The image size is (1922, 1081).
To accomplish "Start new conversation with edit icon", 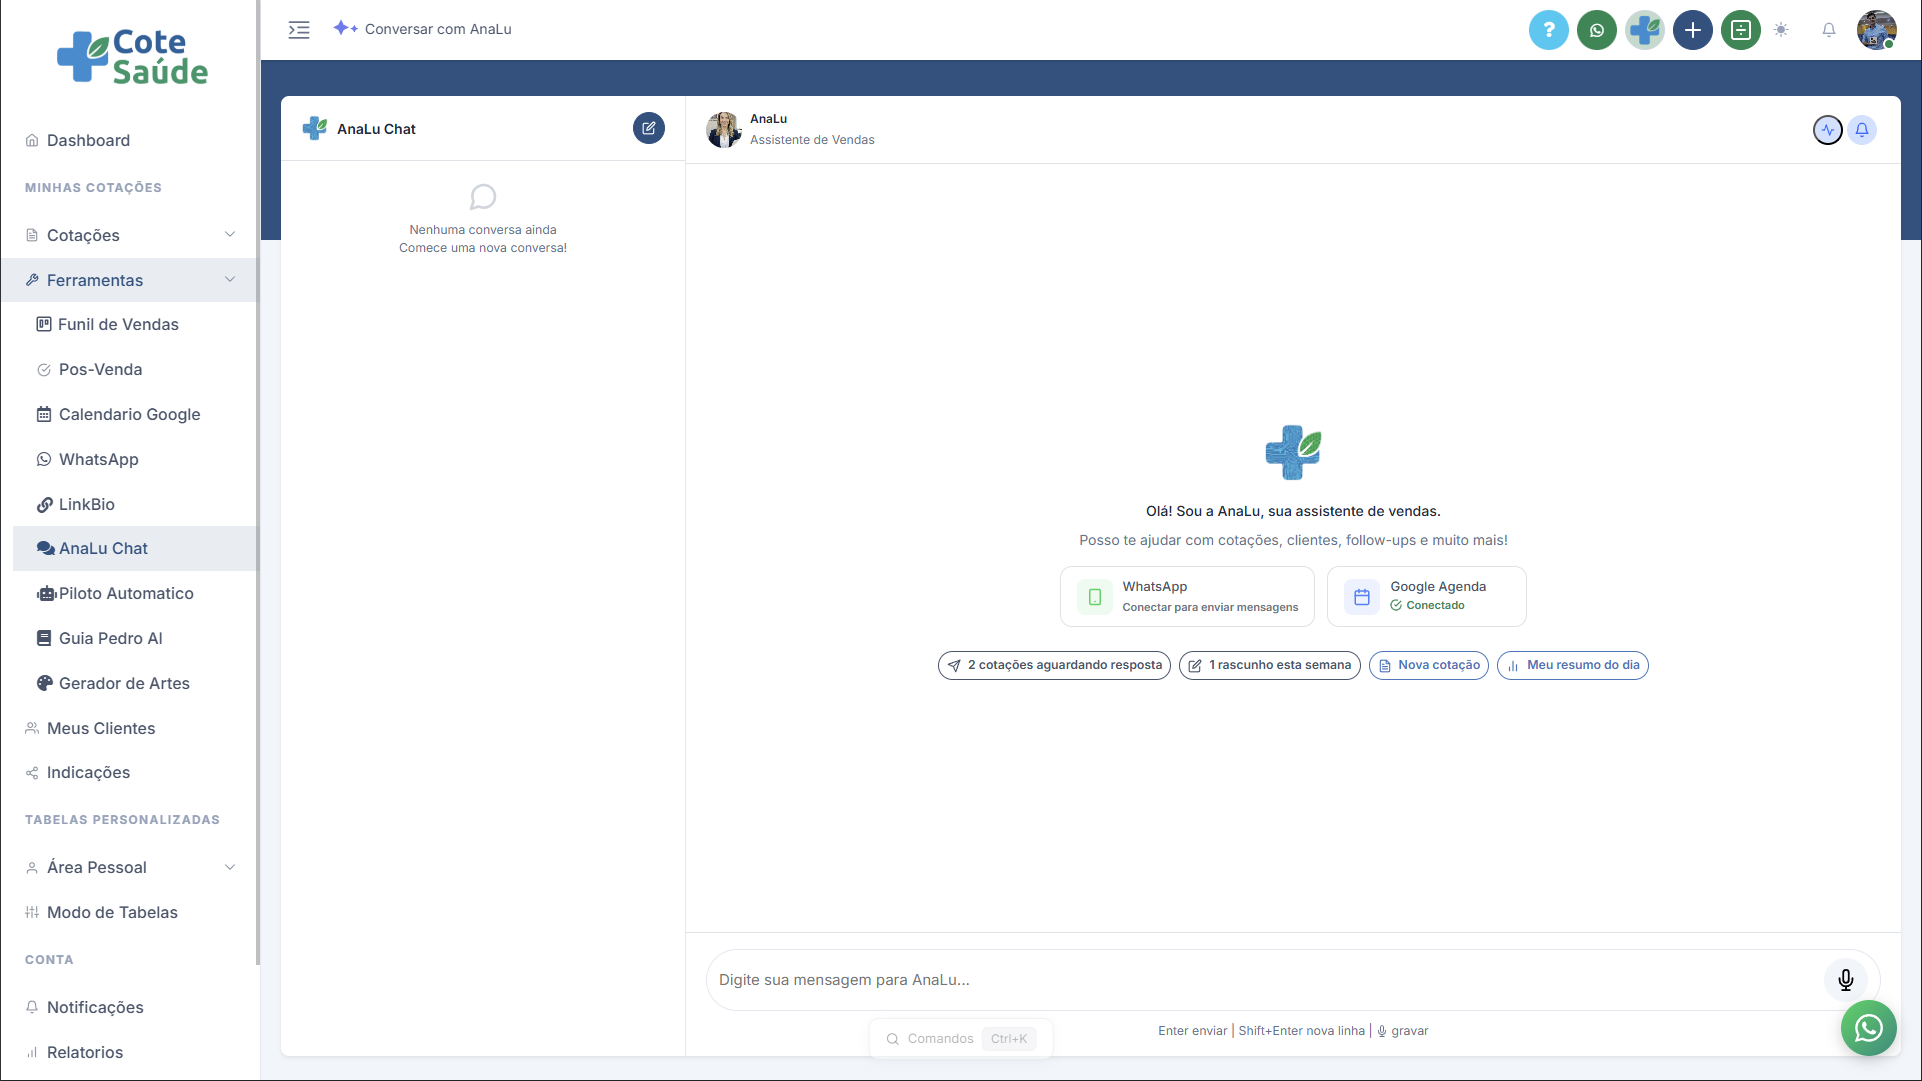I will [x=648, y=128].
